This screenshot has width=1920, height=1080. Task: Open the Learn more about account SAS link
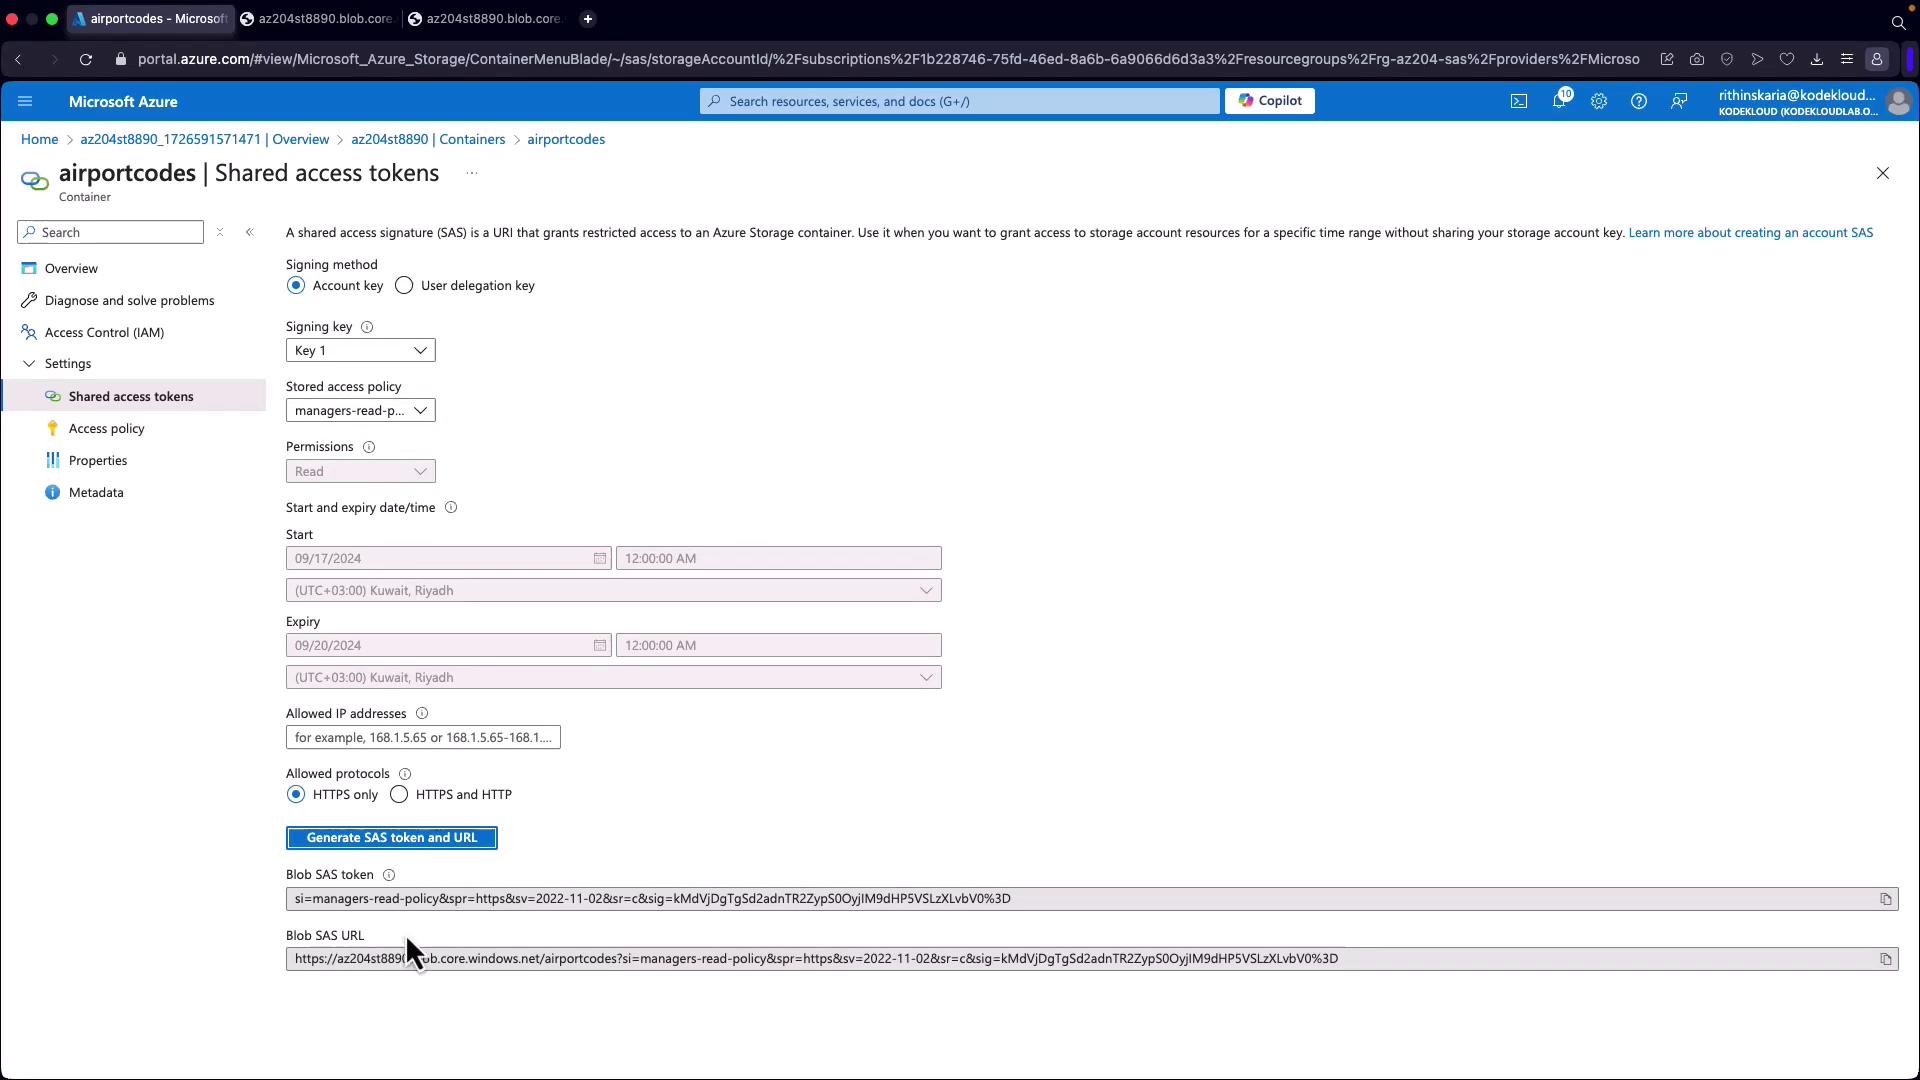pyautogui.click(x=1750, y=232)
